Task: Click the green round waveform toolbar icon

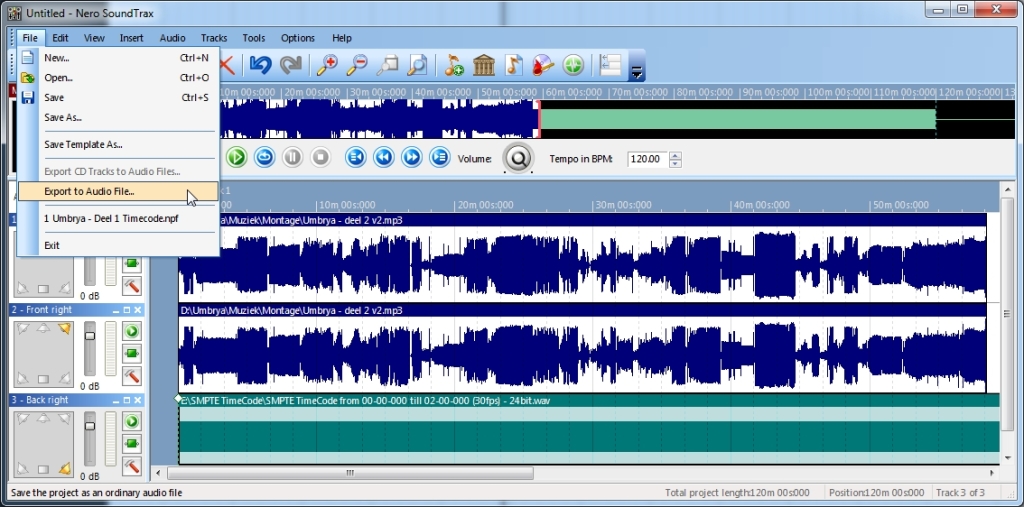Action: (573, 65)
